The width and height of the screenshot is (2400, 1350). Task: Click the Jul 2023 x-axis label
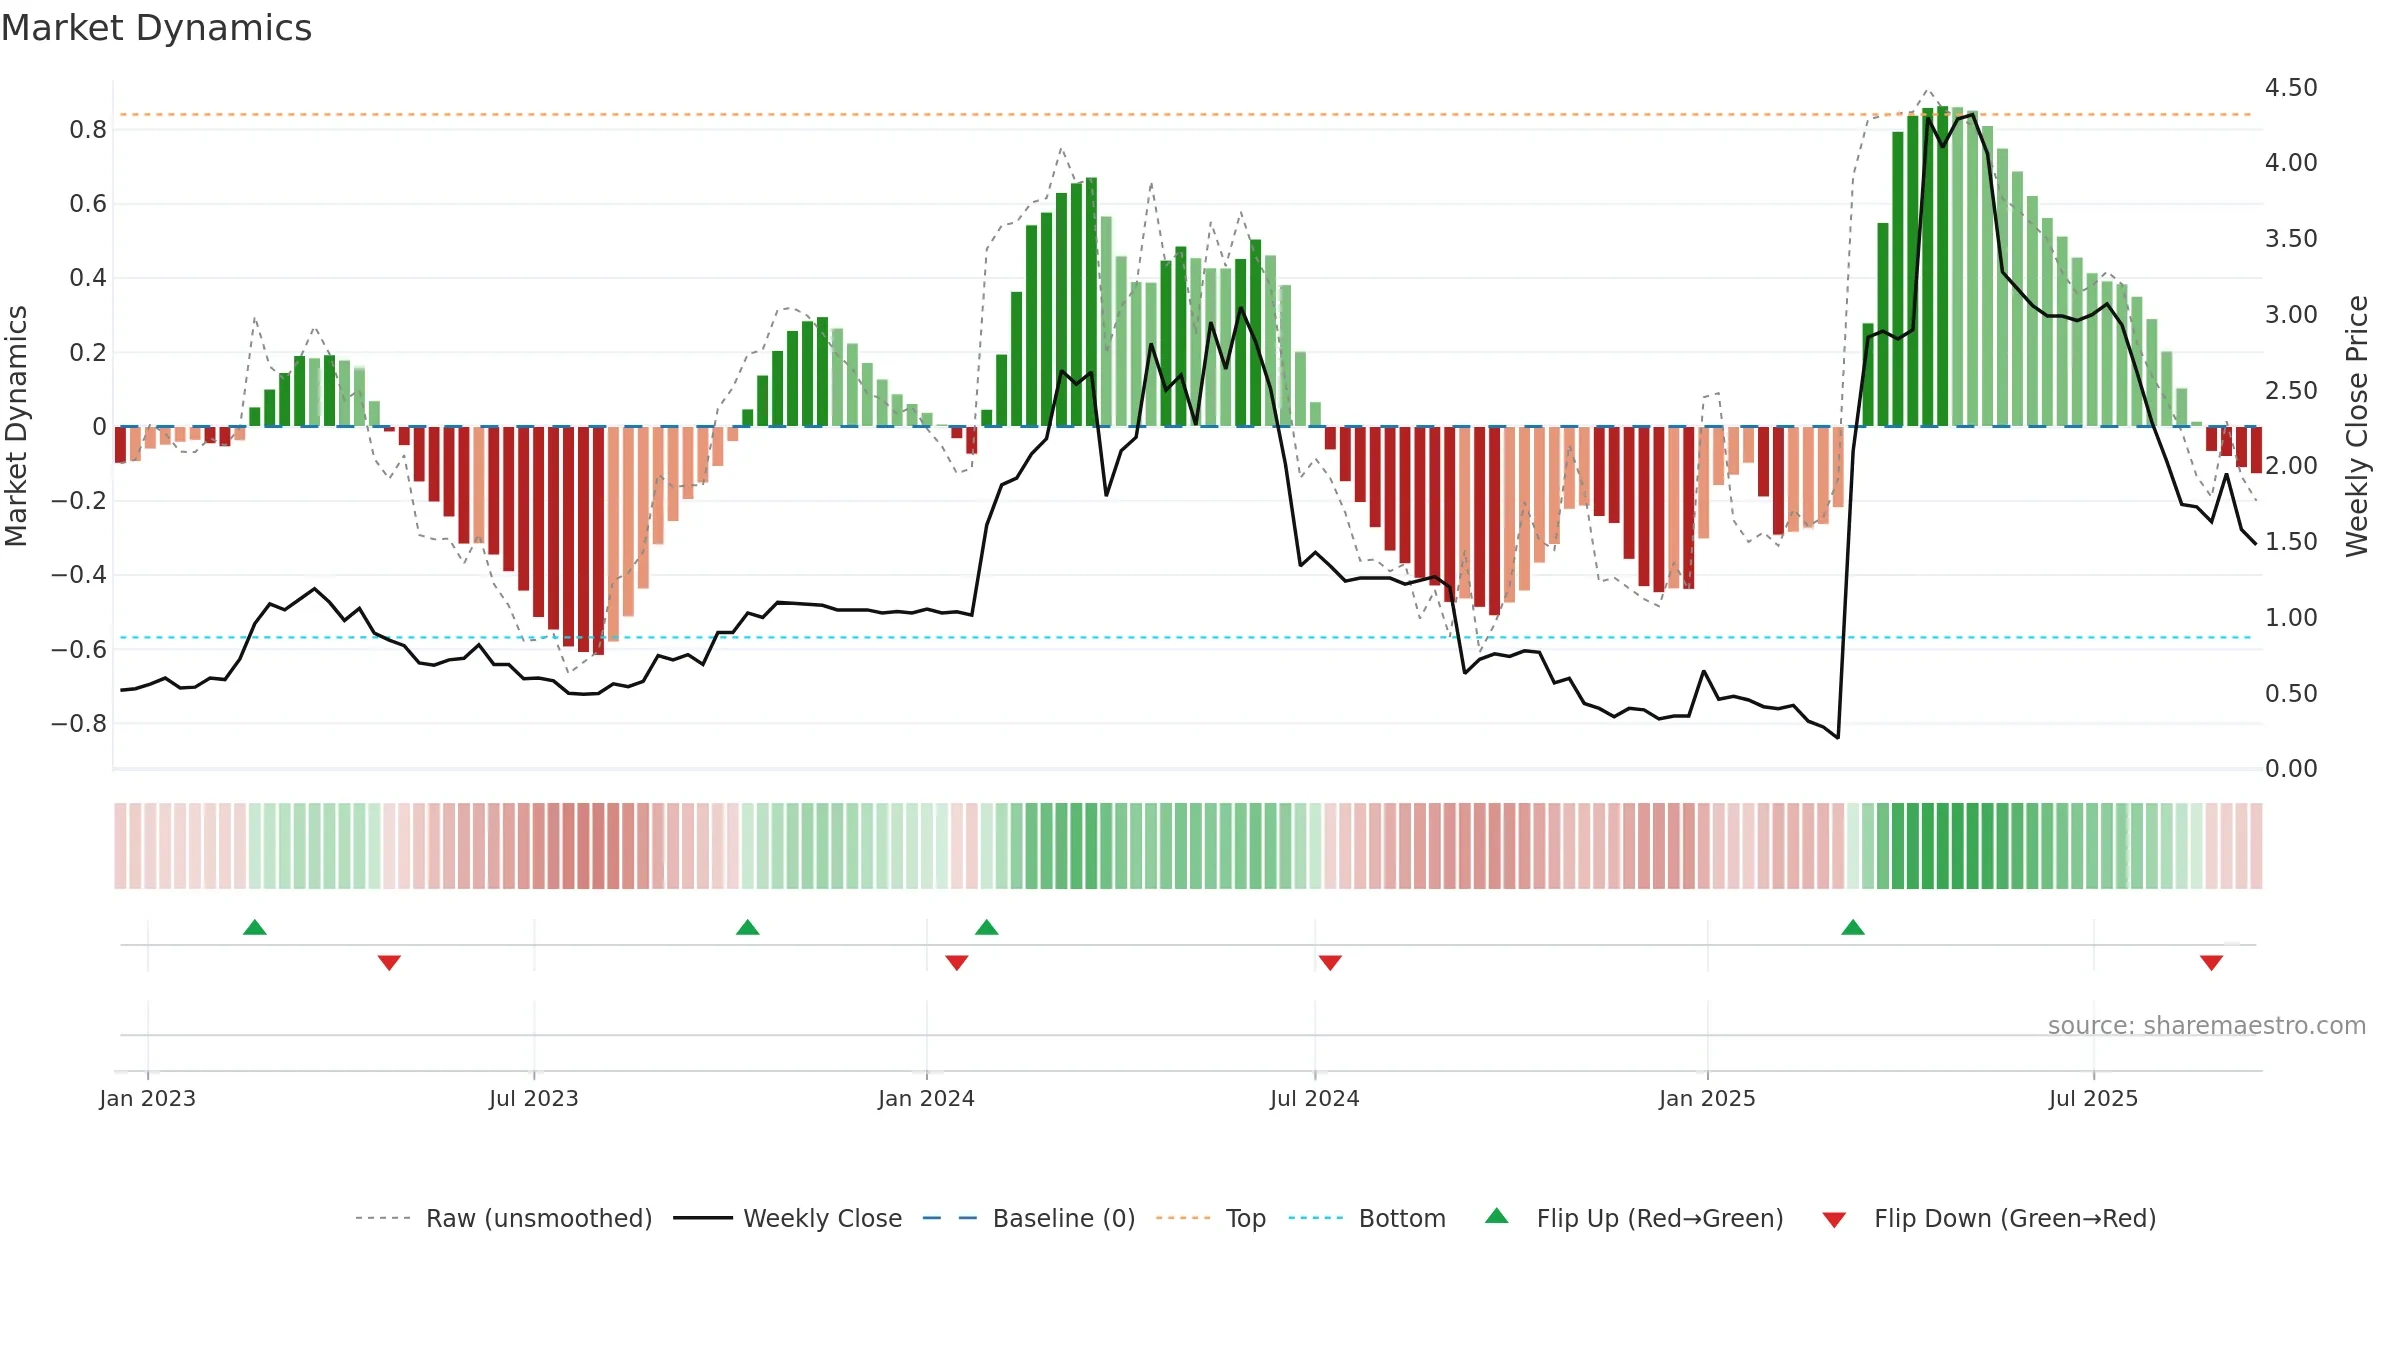(x=534, y=1098)
